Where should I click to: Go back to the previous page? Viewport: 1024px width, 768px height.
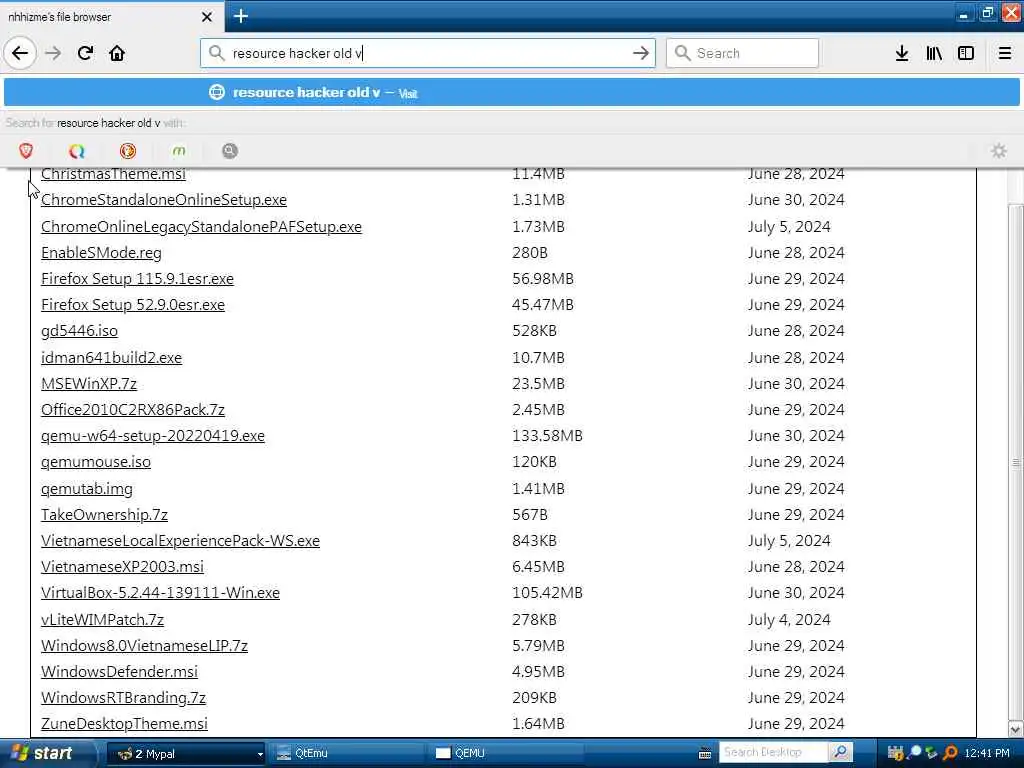(20, 53)
